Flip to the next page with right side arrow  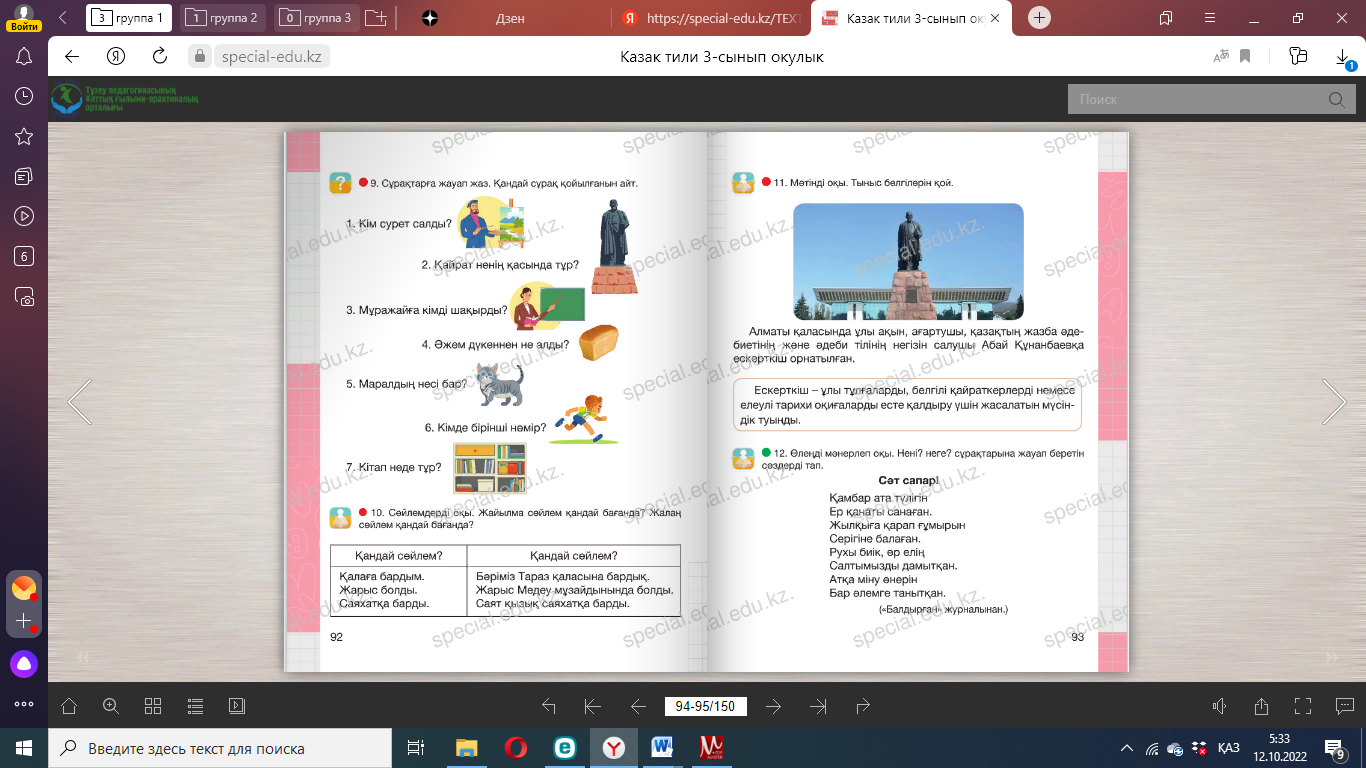(x=1334, y=401)
